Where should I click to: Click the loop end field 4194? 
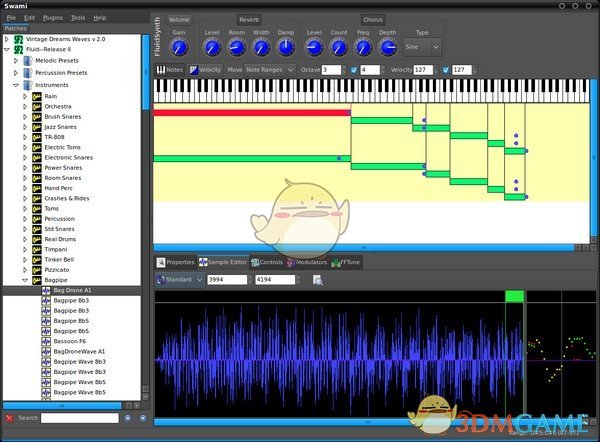pyautogui.click(x=275, y=280)
